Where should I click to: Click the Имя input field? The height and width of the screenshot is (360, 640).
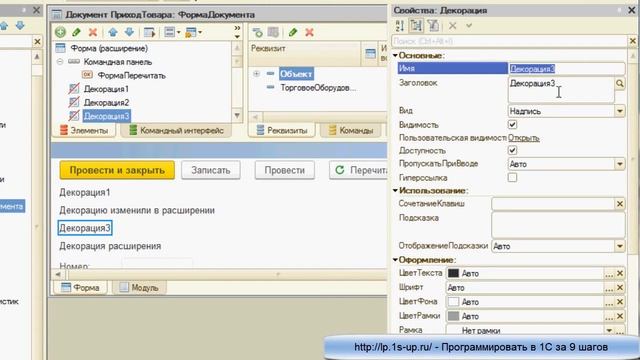(567, 69)
